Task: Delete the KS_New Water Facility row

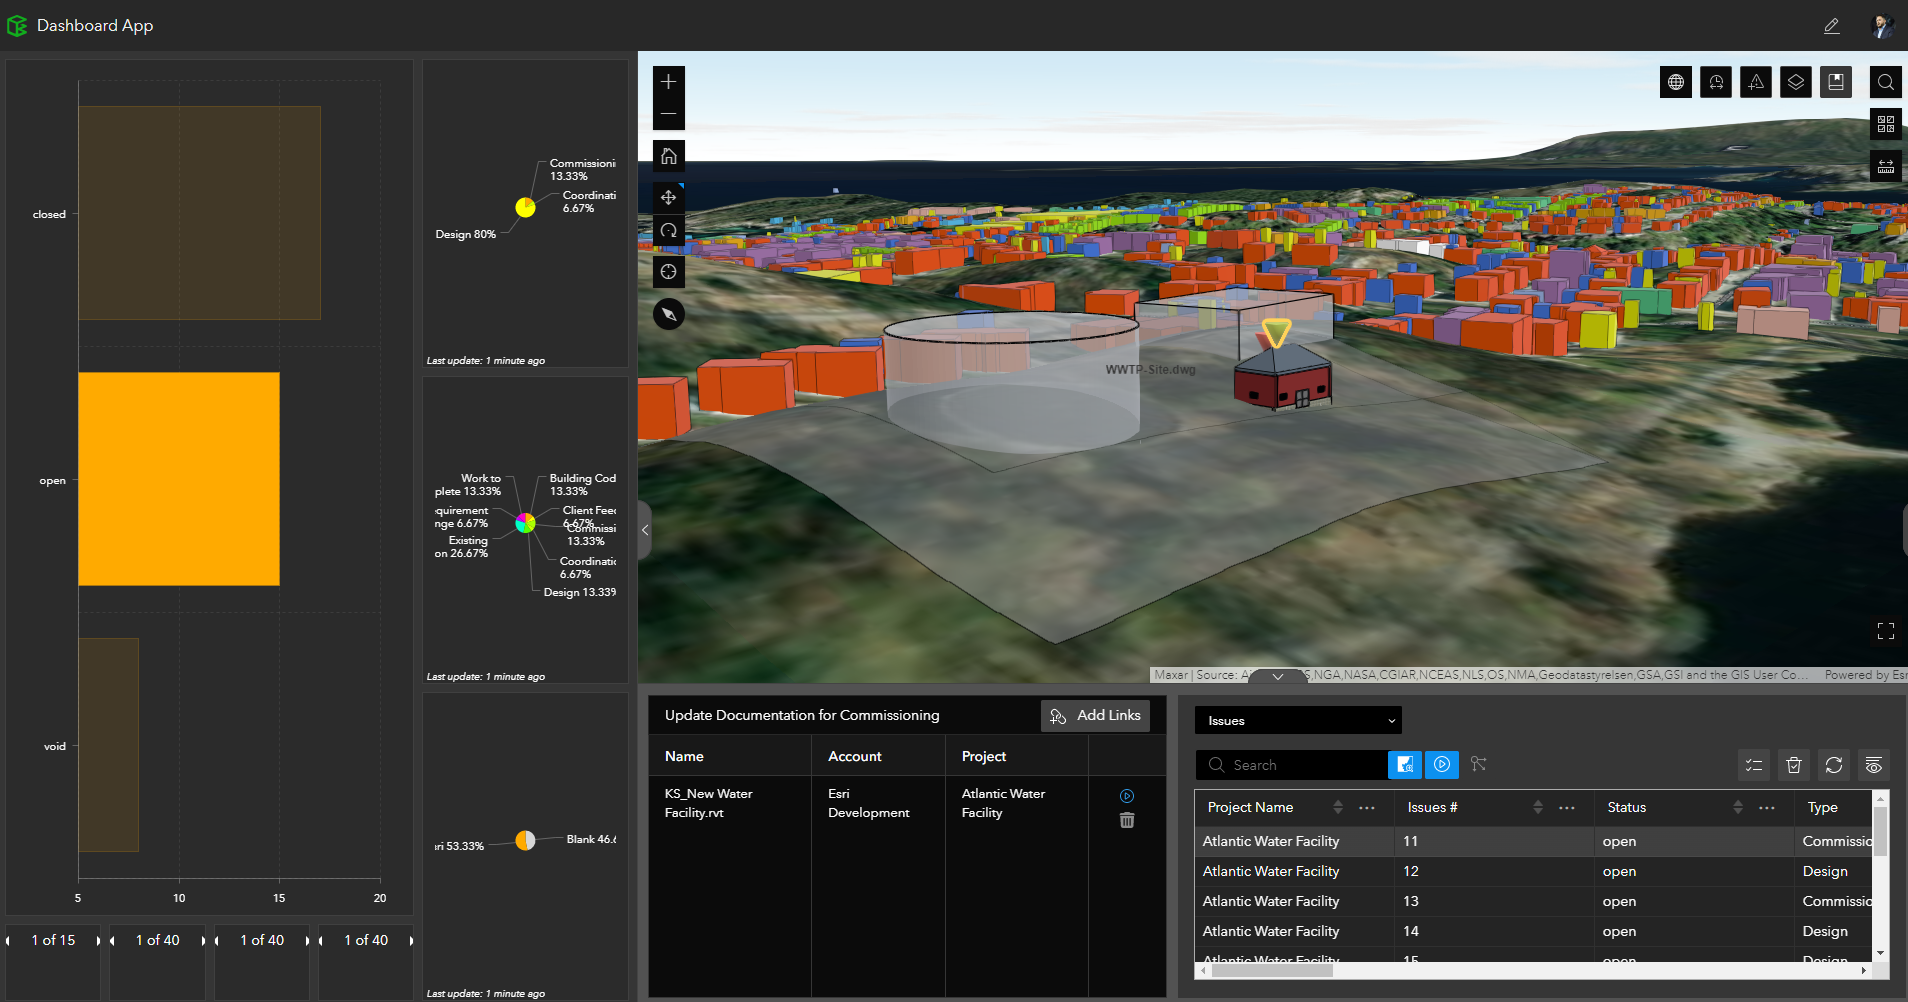Action: tap(1127, 819)
